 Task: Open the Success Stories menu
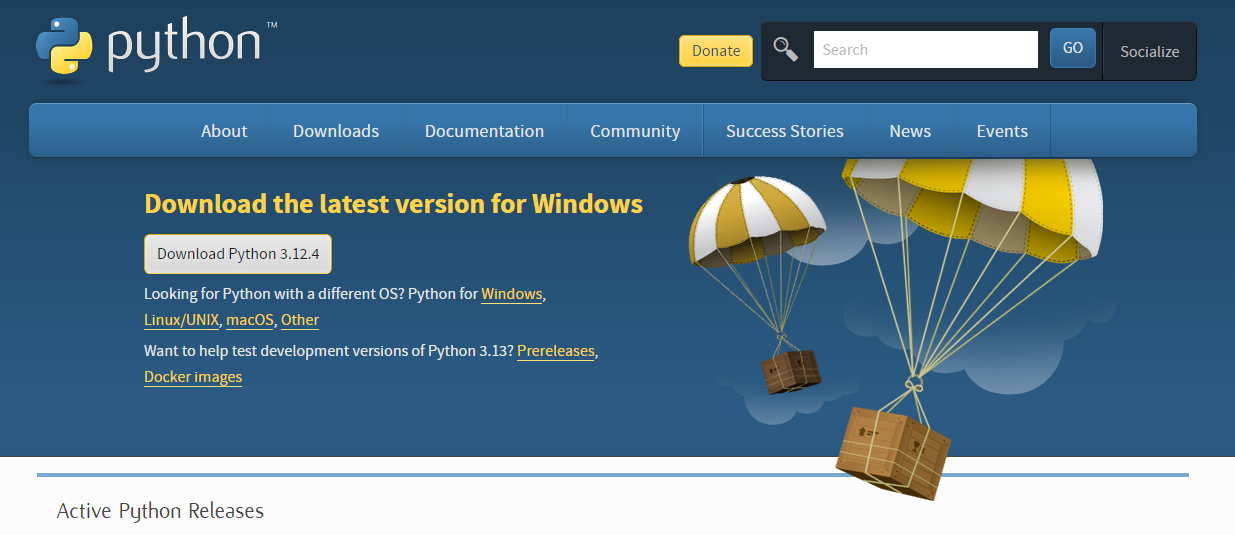(785, 131)
